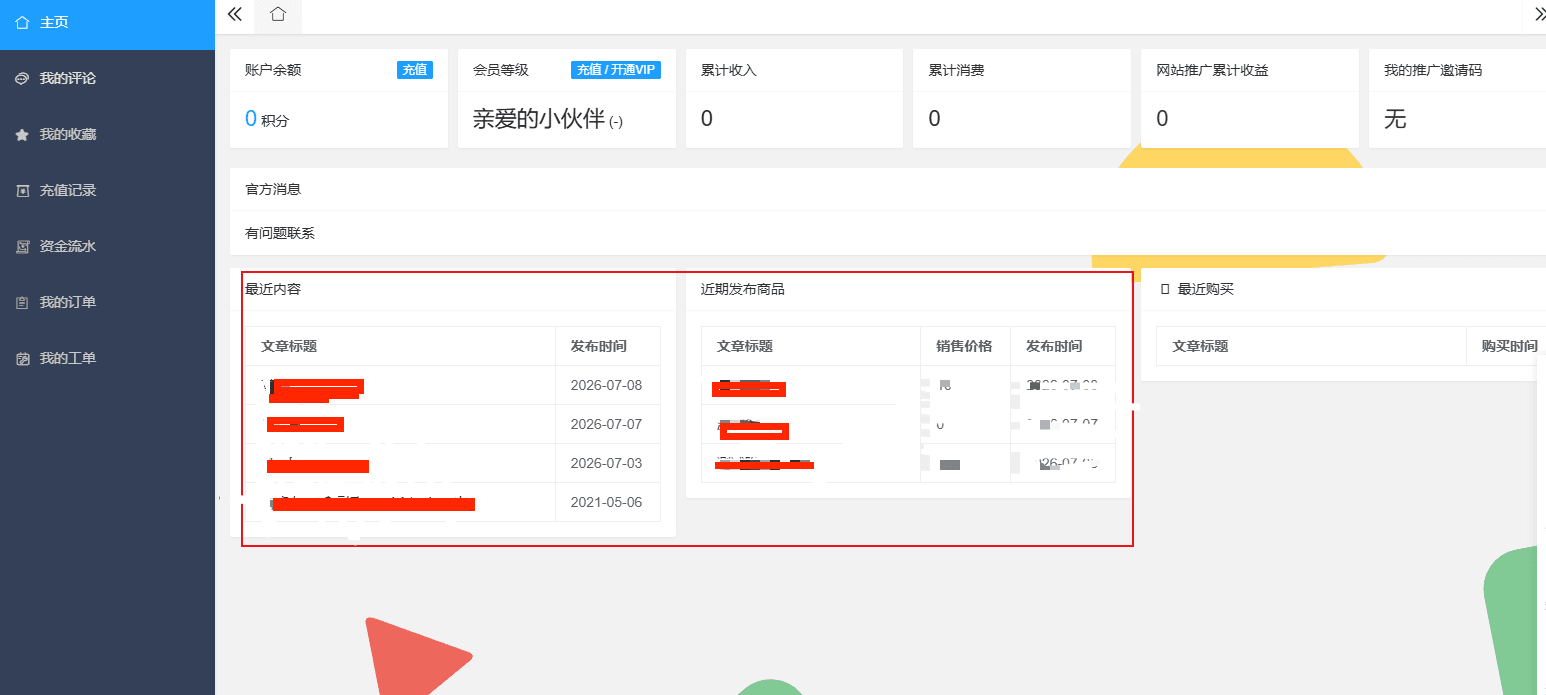
Task: Click the 0 积分 balance value
Action: [267, 119]
